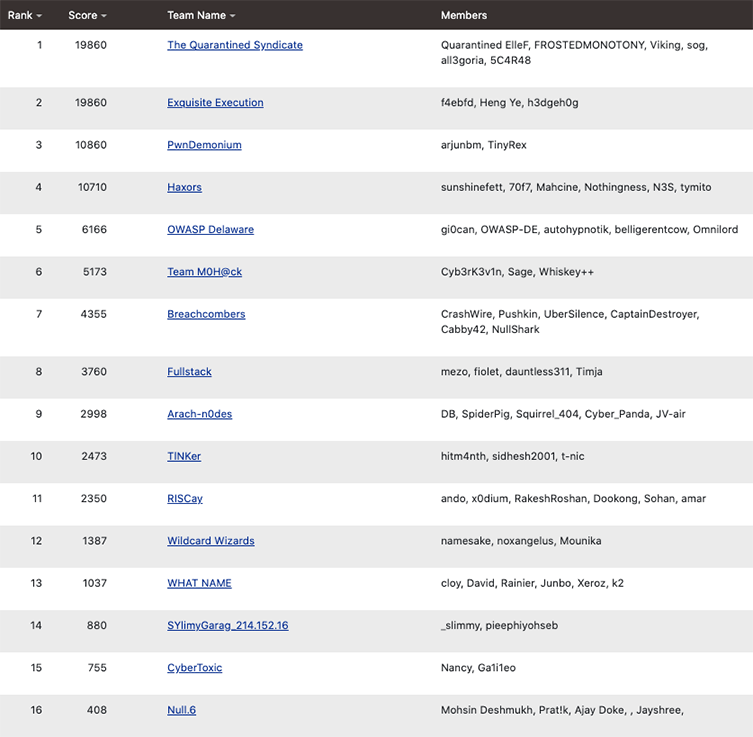753x737 pixels.
Task: Select members '_slimmy, pieephiyohseb'
Action: (x=499, y=625)
